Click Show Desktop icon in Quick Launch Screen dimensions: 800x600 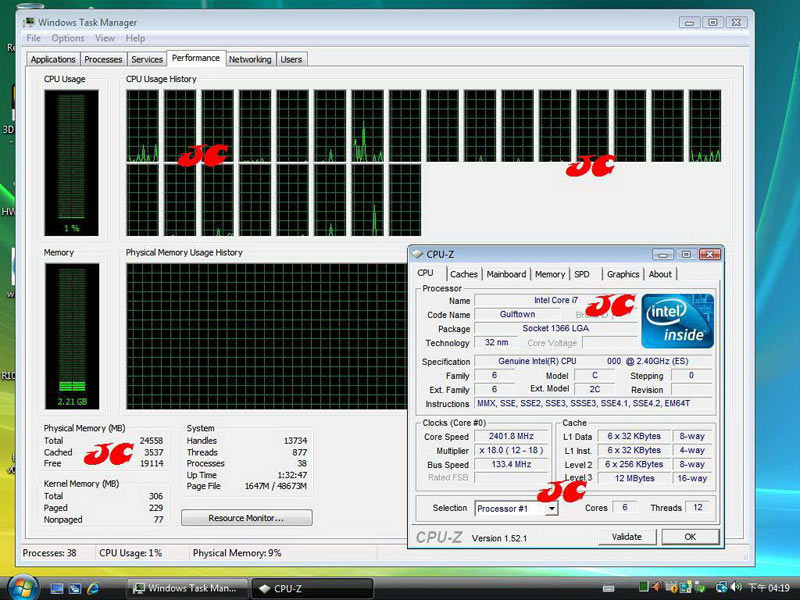click(x=57, y=588)
